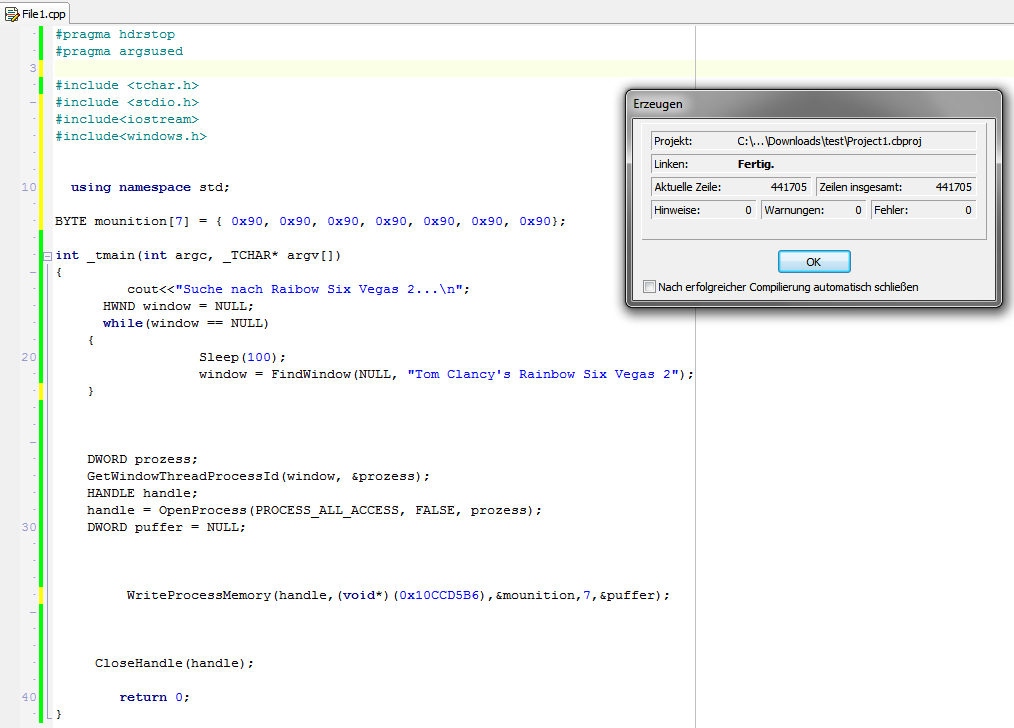Click line number 10 in the gutter

[x=29, y=187]
